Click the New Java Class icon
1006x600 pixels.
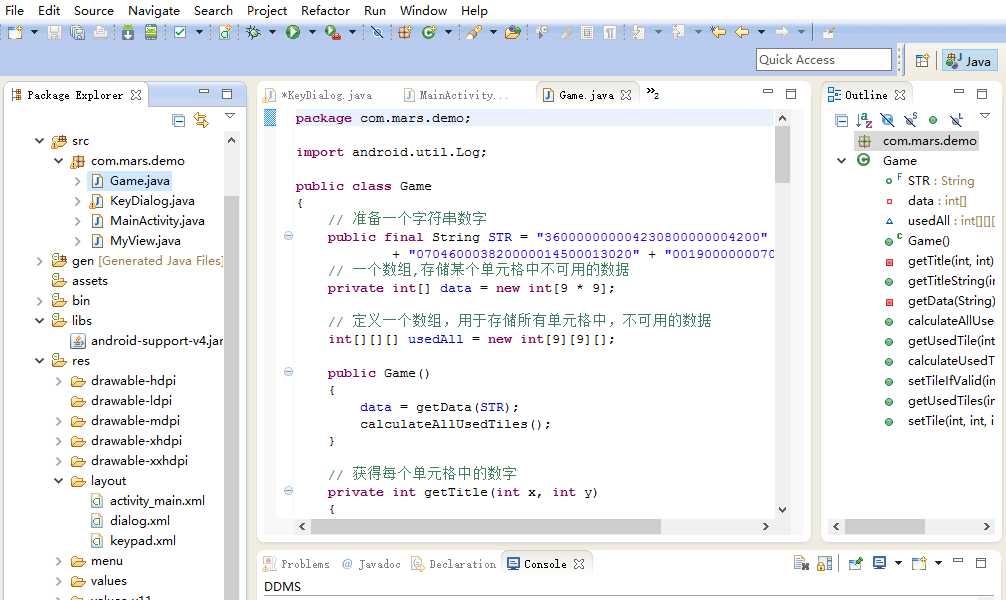(x=429, y=31)
